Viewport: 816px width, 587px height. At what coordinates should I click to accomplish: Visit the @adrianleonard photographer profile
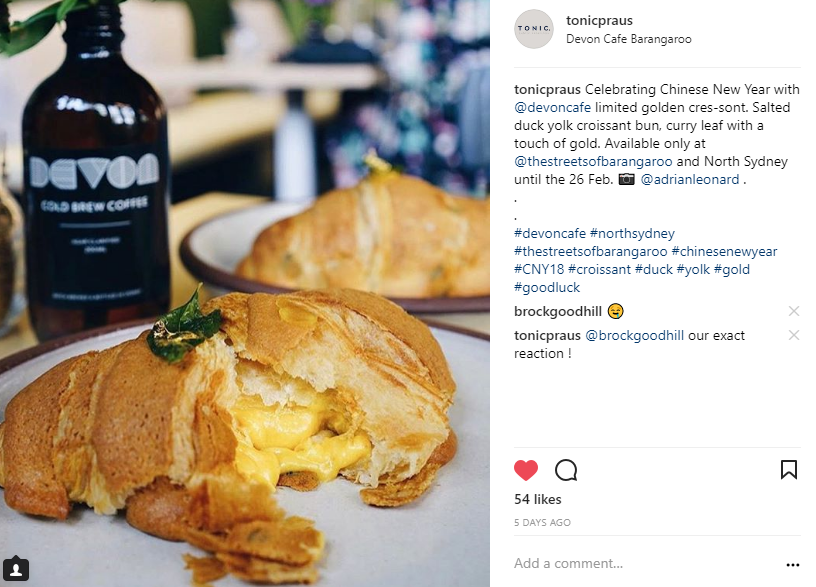click(690, 180)
